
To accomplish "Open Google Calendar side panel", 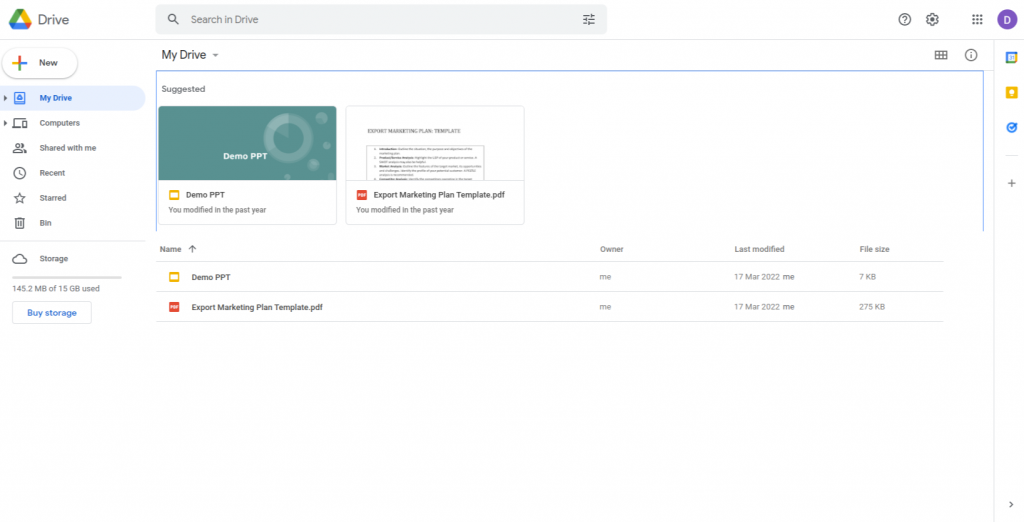I will (1011, 58).
